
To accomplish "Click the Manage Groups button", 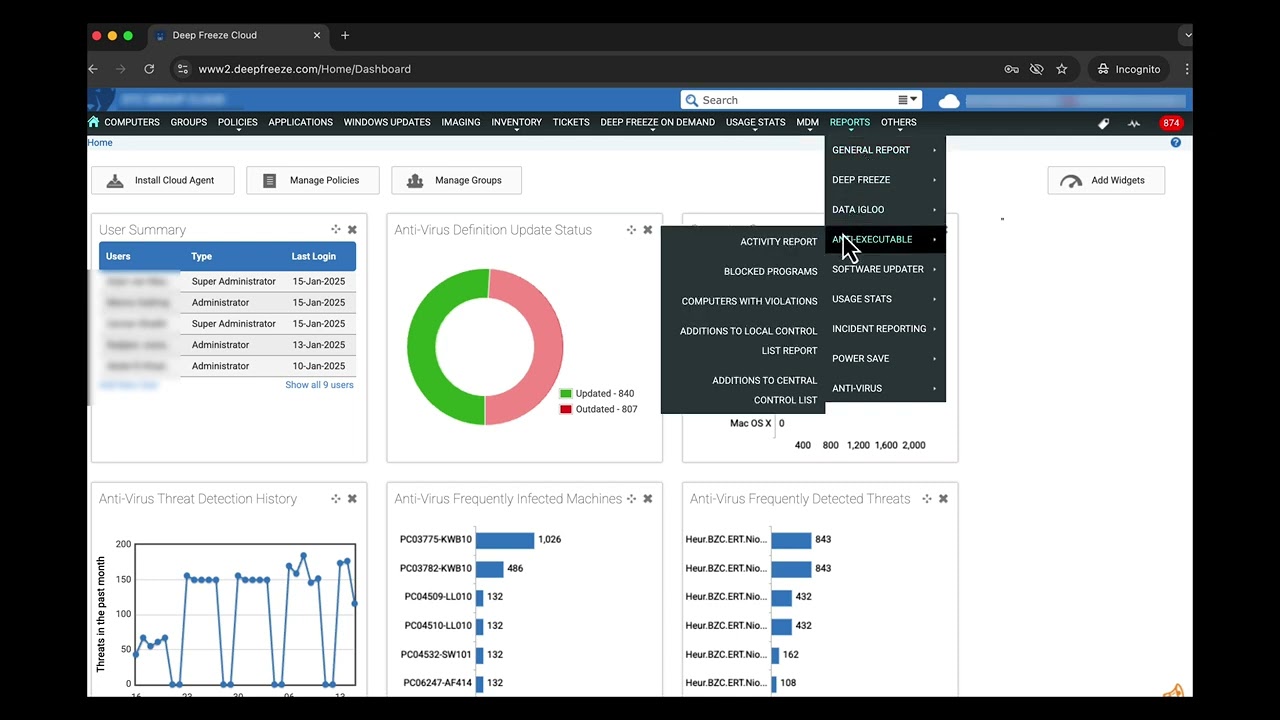I will pos(456,180).
